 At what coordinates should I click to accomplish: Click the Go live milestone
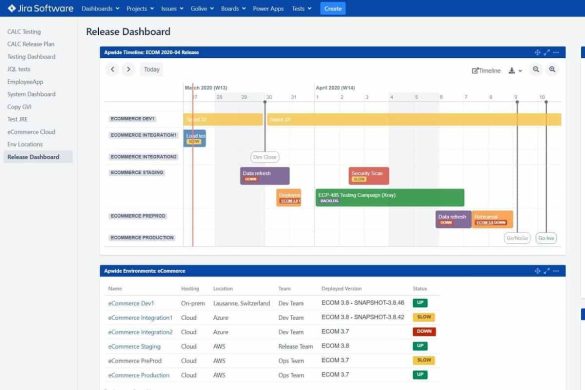[546, 238]
